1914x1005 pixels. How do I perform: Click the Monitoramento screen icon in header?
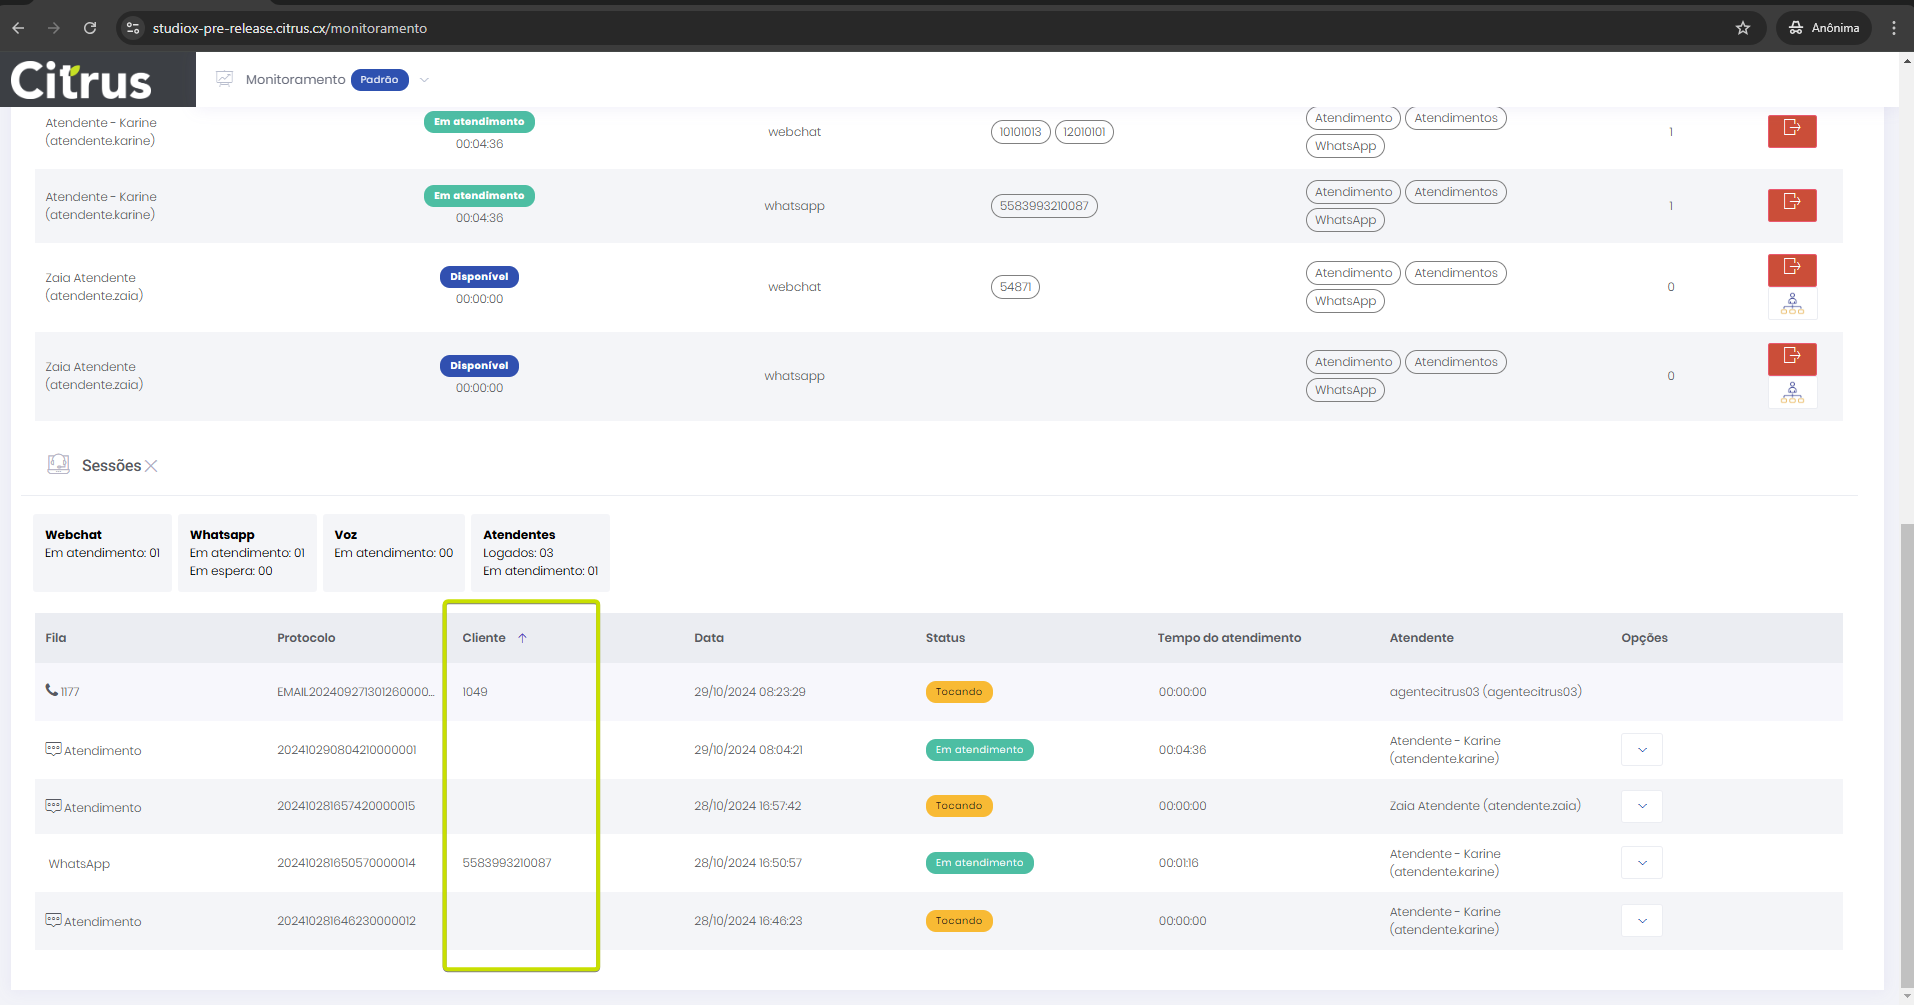pos(225,80)
